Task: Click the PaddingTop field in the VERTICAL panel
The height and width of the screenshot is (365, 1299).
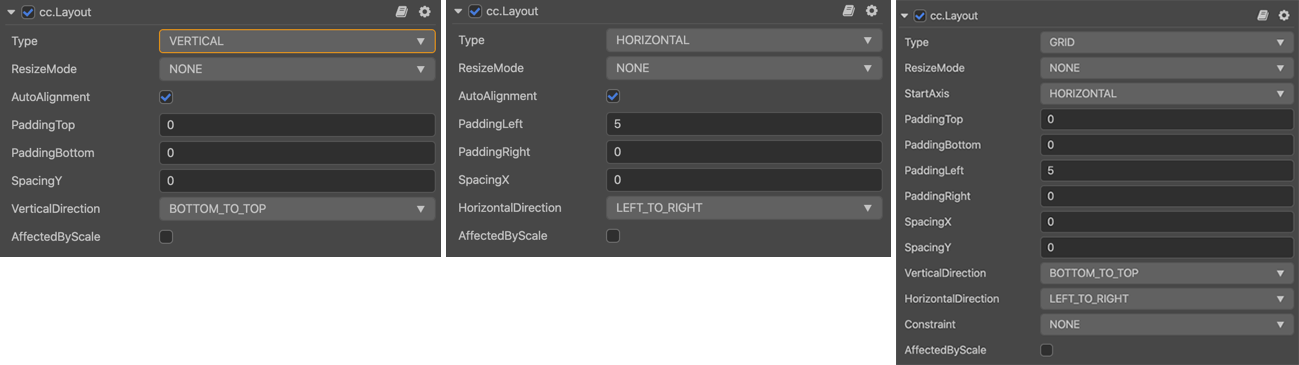Action: tap(297, 125)
